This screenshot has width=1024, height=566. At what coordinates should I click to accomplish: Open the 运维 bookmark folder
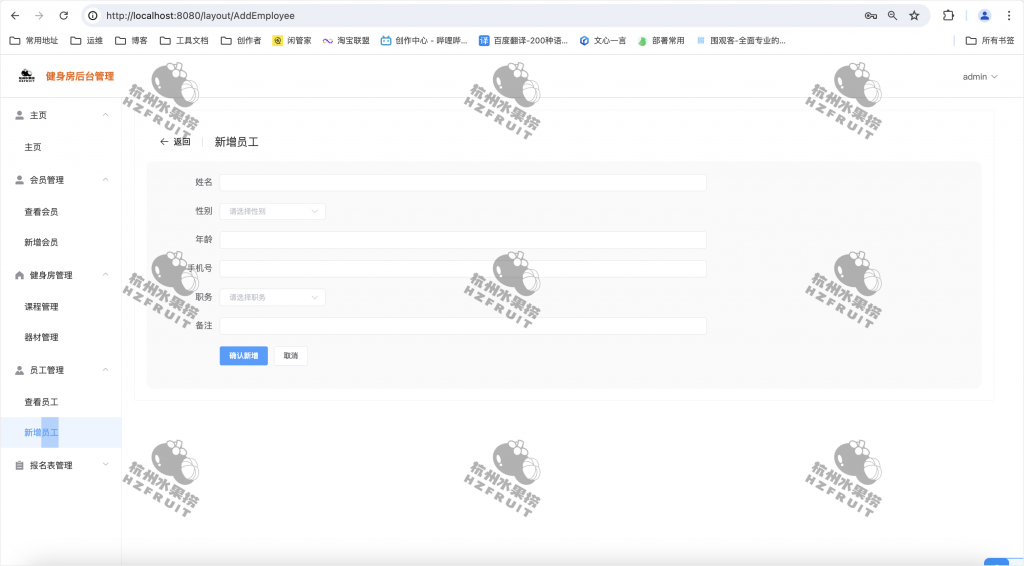[87, 40]
